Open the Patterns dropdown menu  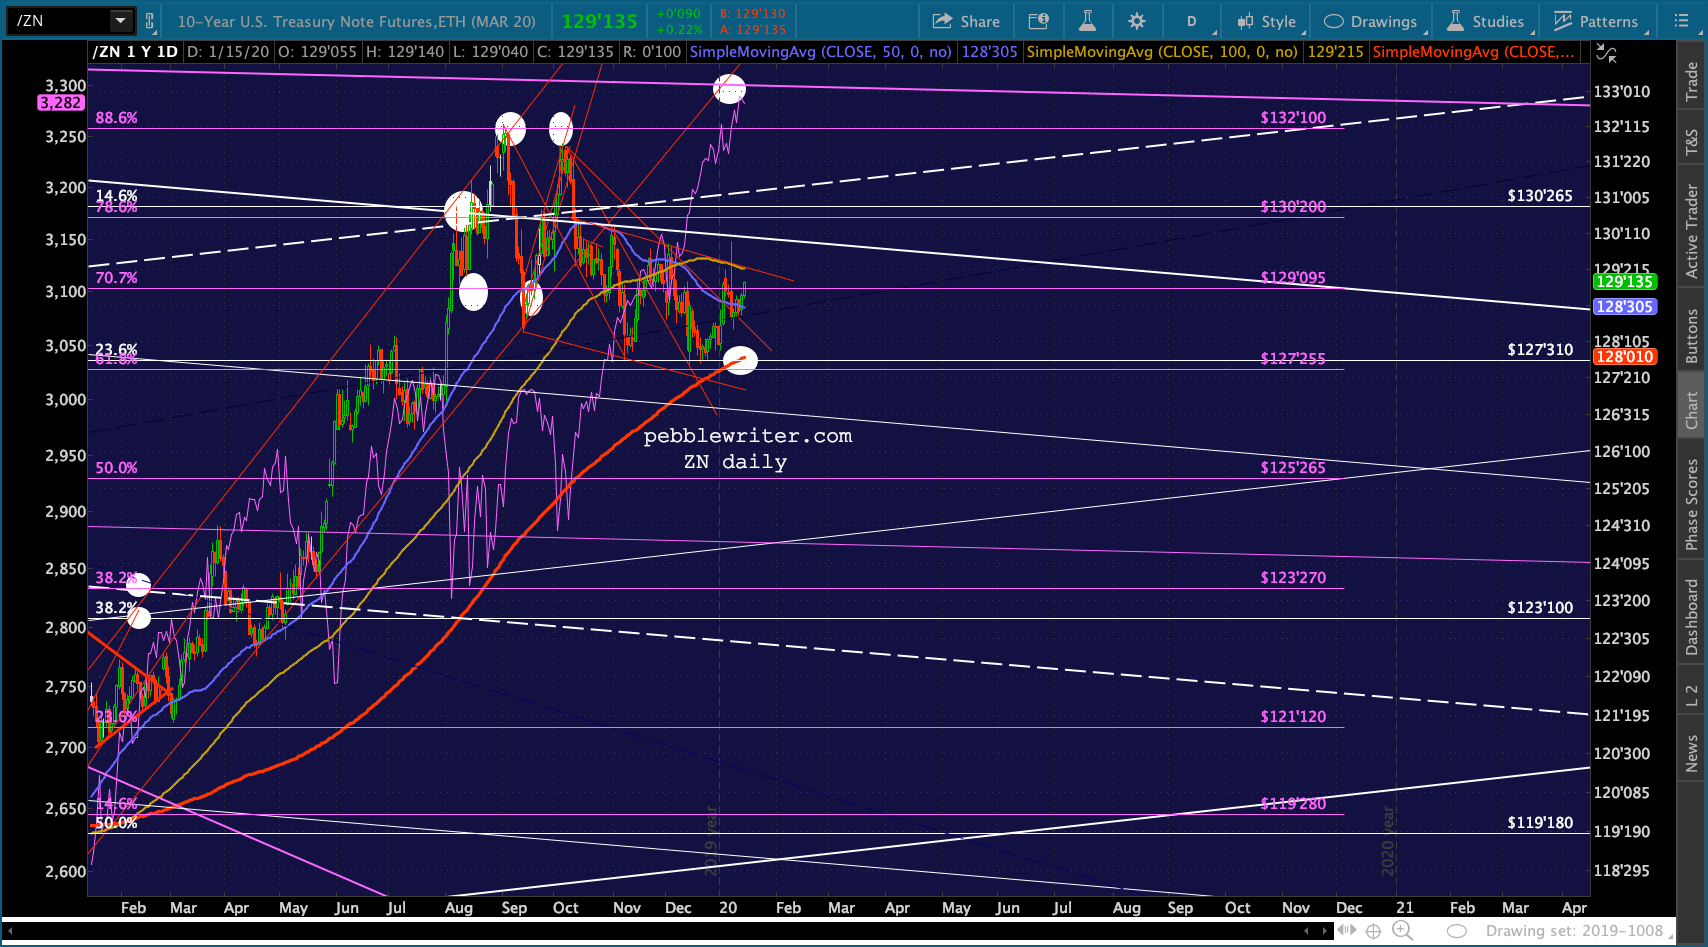1596,21
